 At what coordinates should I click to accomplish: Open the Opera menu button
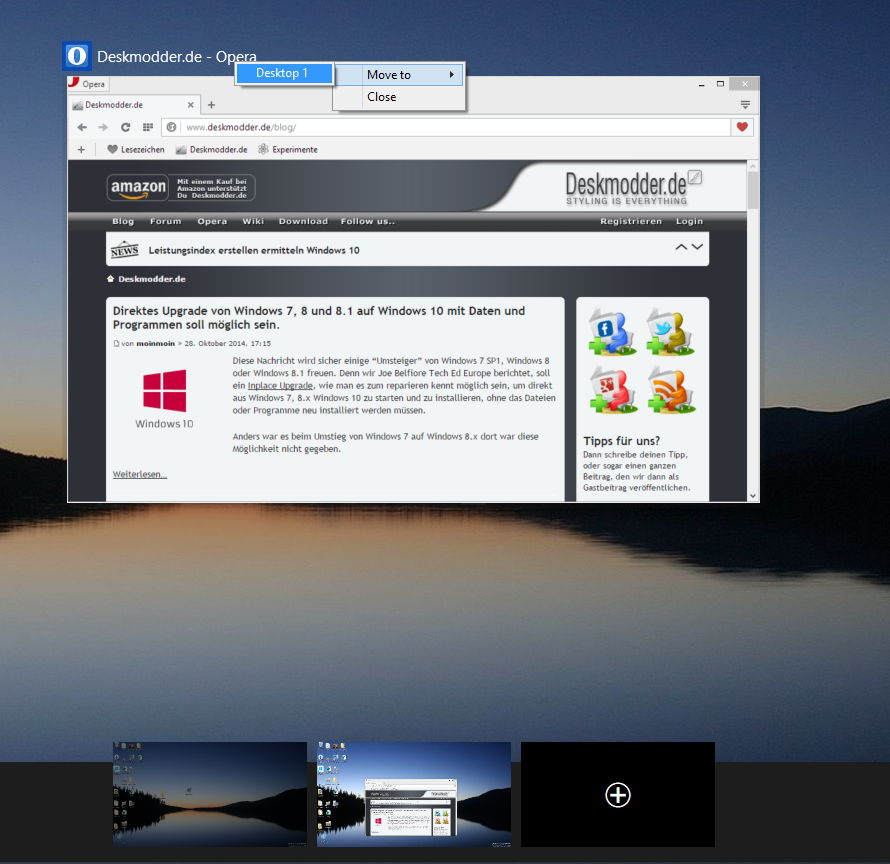pyautogui.click(x=88, y=84)
